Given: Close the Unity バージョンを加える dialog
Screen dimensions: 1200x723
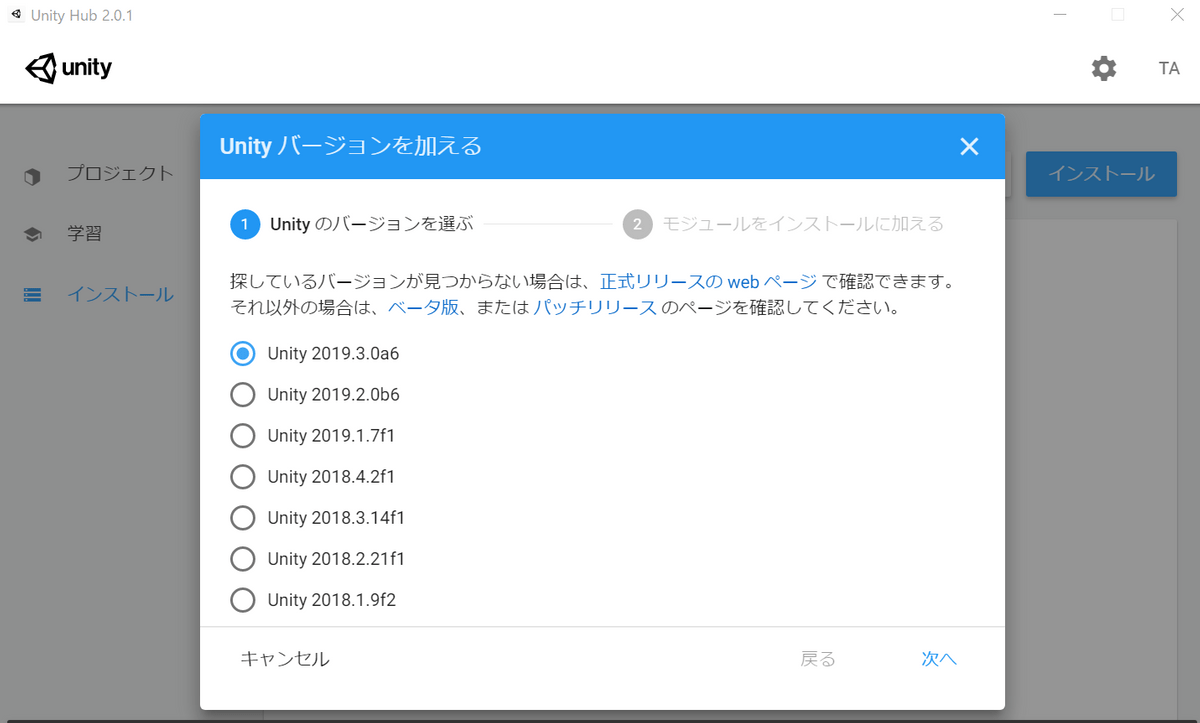Looking at the screenshot, I should pos(969,146).
